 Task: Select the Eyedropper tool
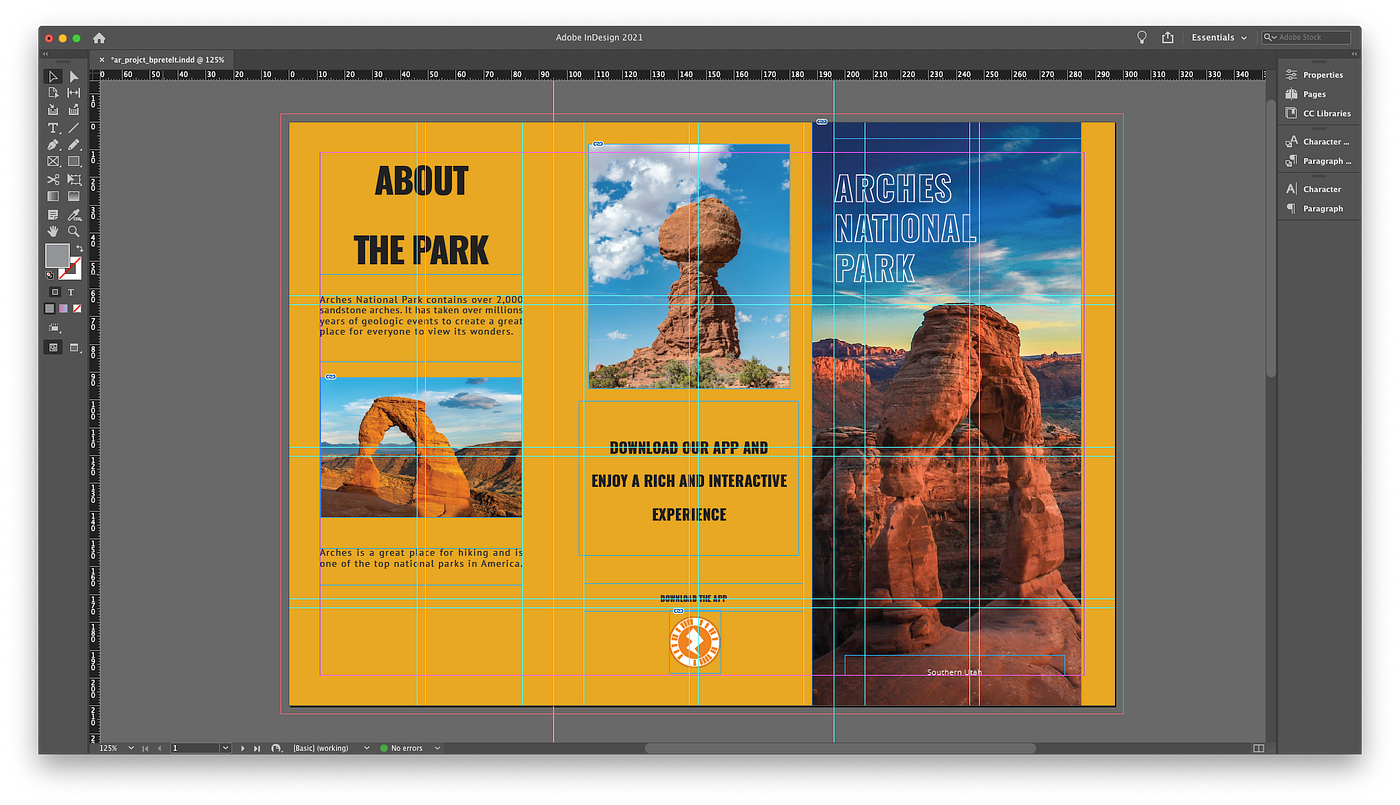[73, 215]
